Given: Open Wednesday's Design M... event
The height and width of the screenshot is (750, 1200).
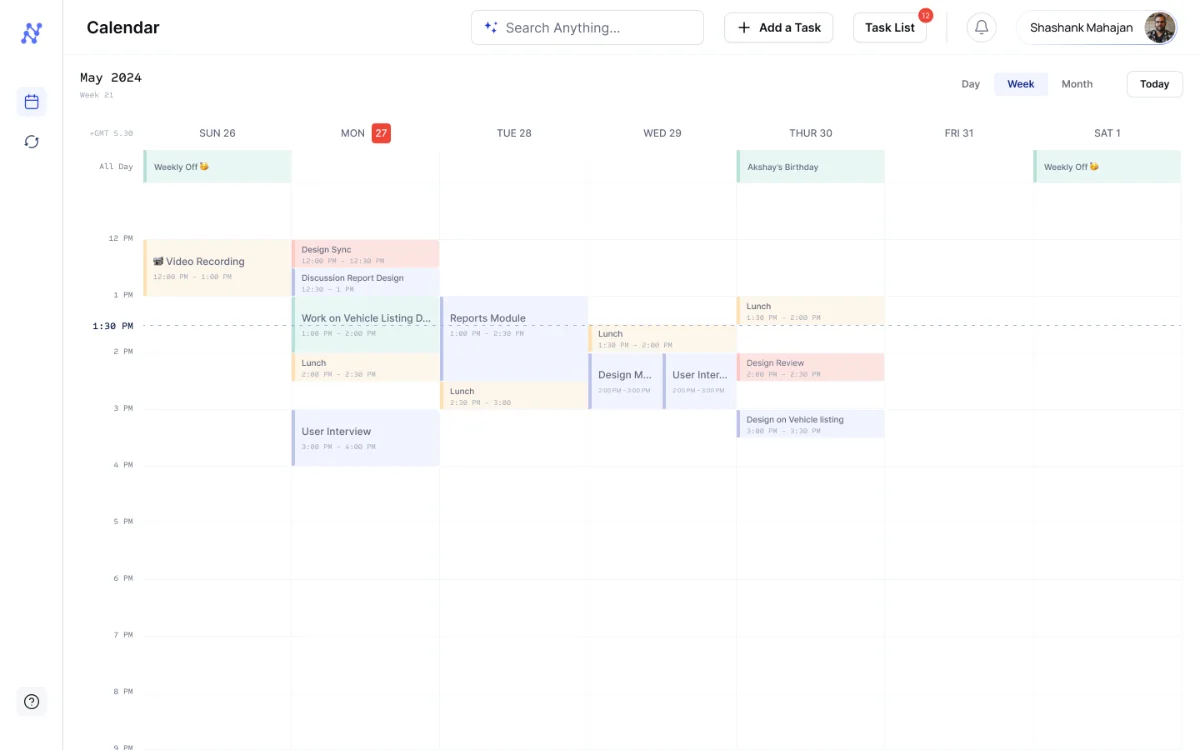Looking at the screenshot, I should (625, 381).
